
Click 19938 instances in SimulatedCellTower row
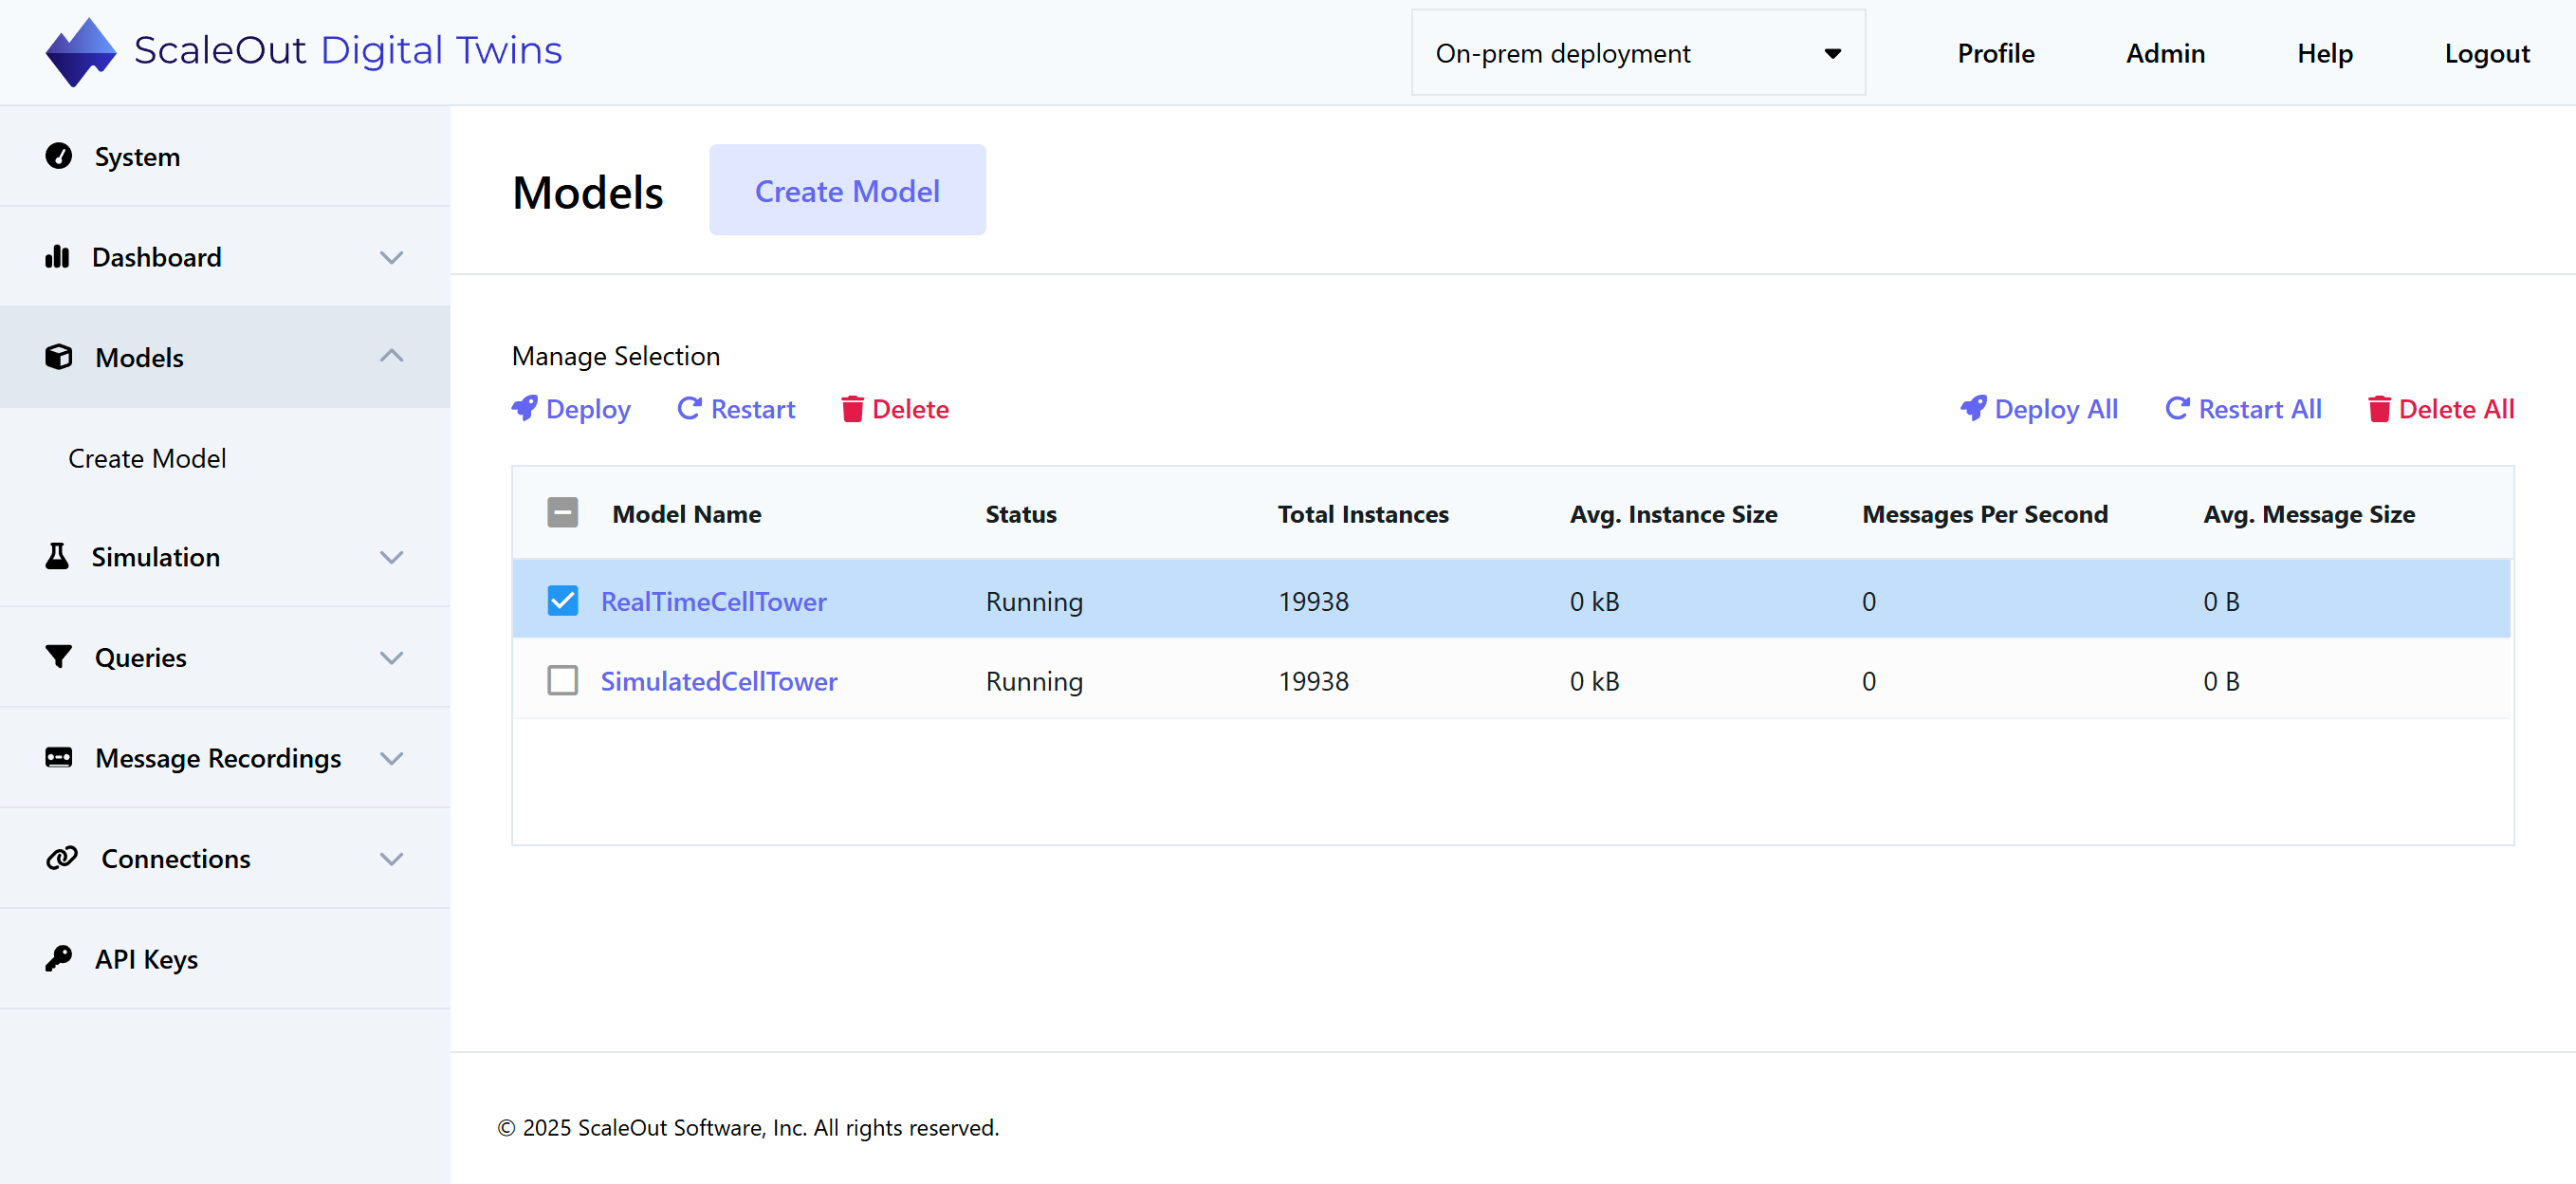(1313, 681)
